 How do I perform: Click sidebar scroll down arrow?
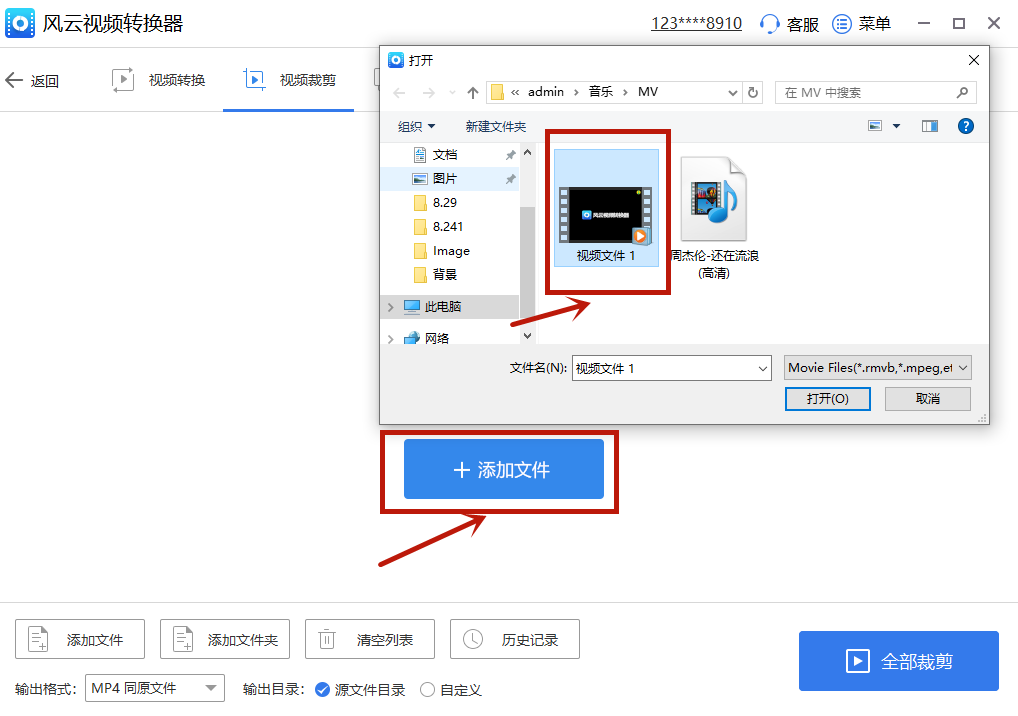click(527, 336)
